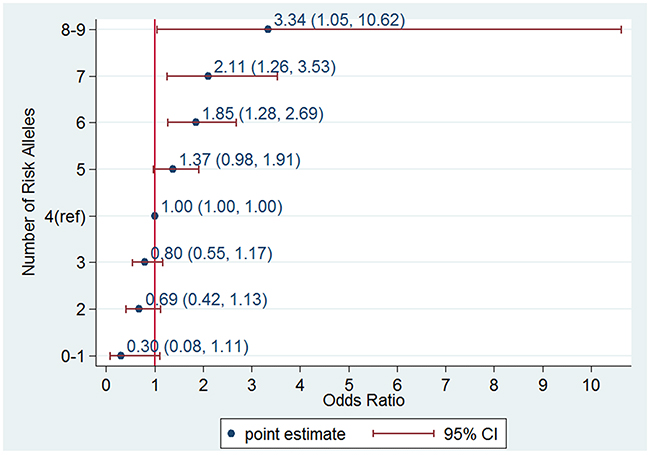Select the point estimate marker in row 7
Screen dimensions: 650x455
point(208,76)
